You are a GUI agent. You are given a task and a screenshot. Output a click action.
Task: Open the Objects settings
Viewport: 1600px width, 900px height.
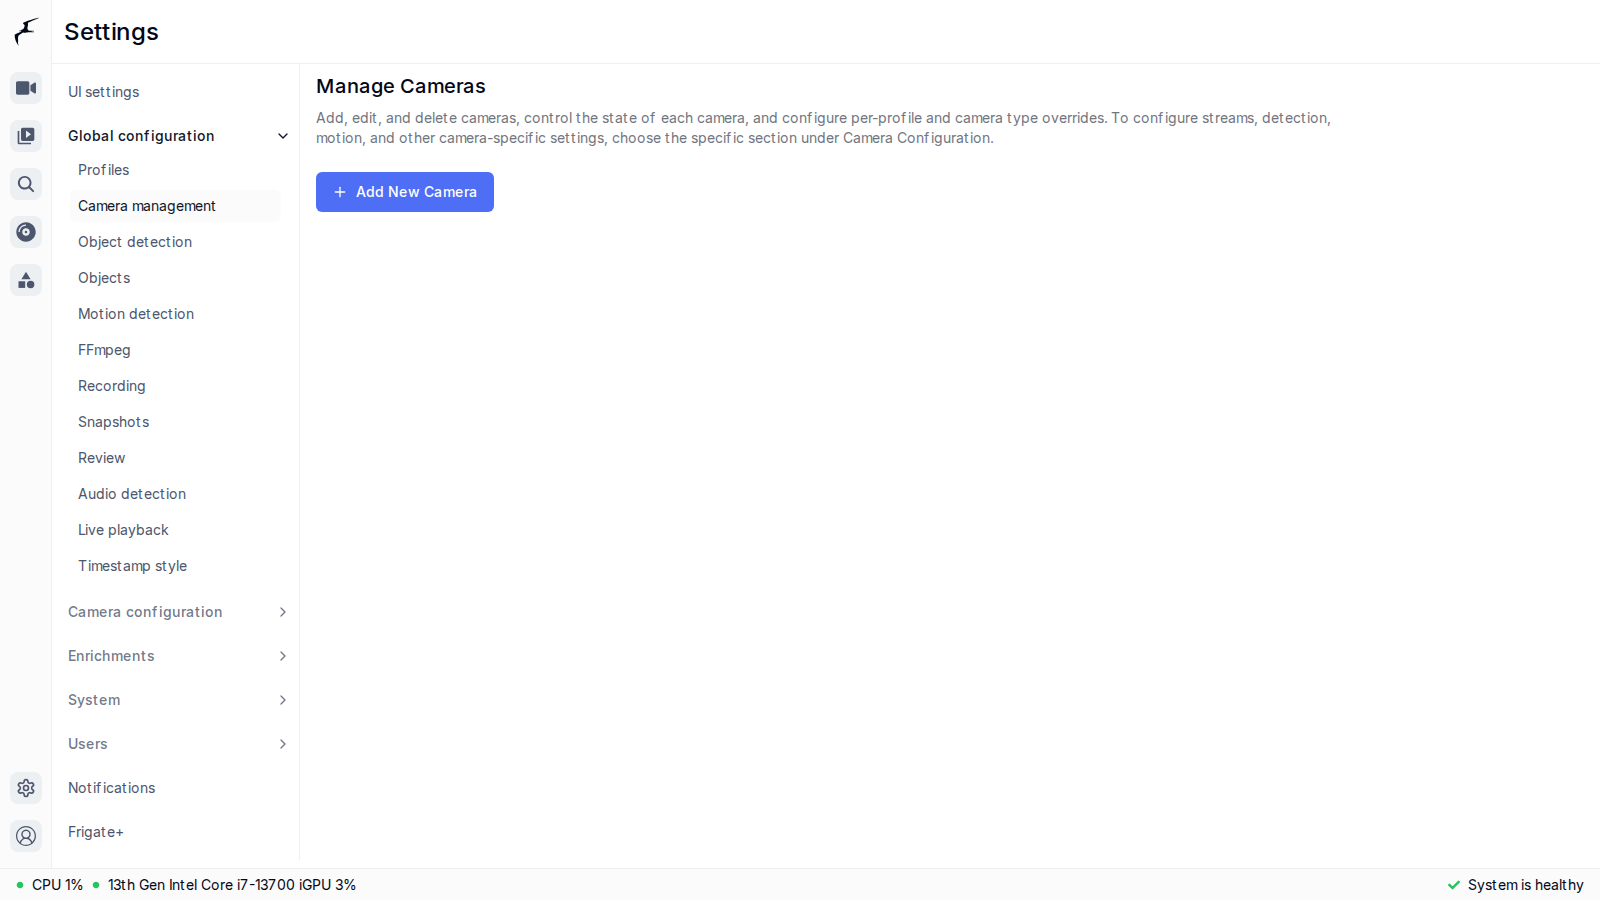175,278
